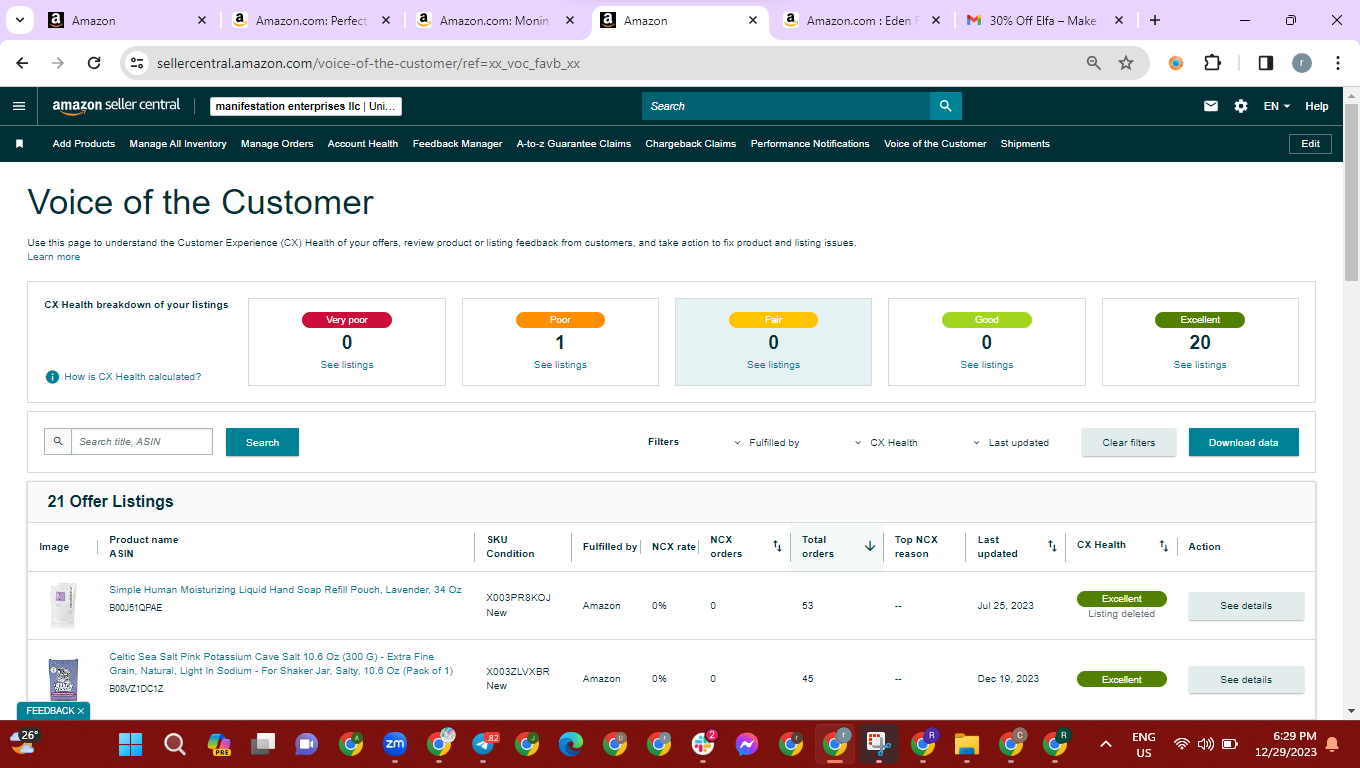Open the Windows Start menu
Screen dimensions: 1360x768
tap(131, 744)
